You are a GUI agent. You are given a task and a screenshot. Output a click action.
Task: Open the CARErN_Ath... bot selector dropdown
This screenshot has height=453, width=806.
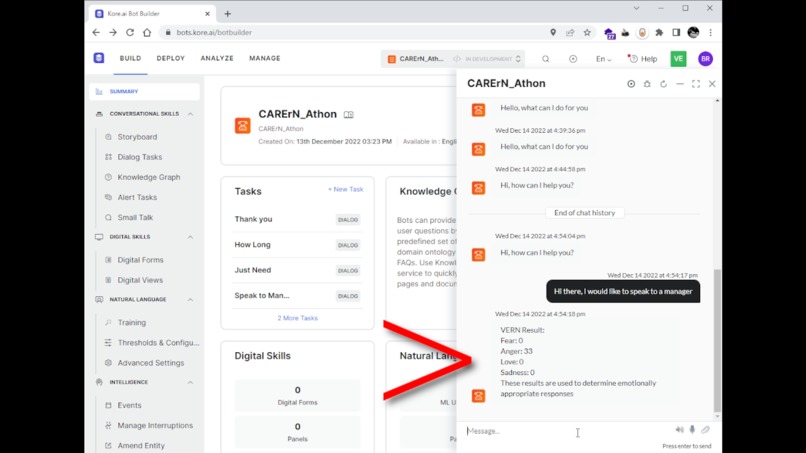point(453,59)
